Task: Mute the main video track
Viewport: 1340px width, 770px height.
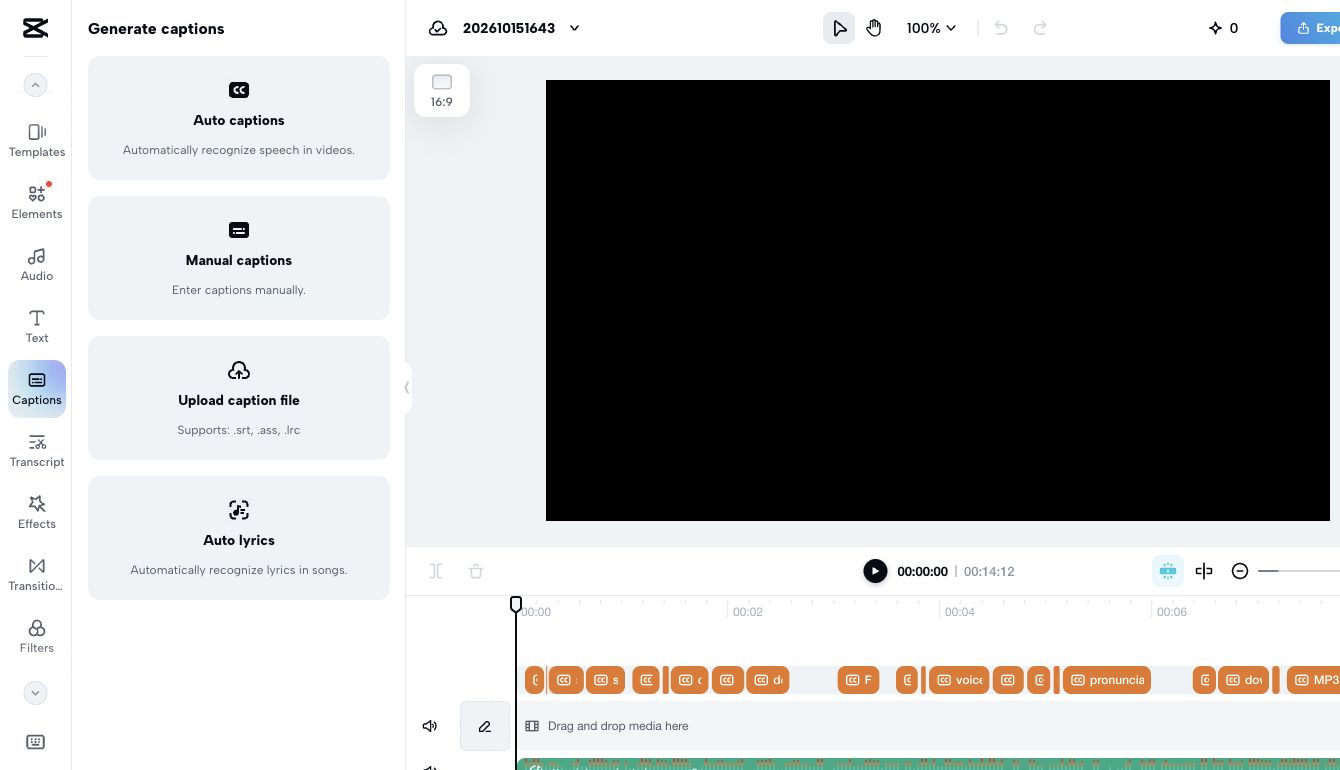Action: coord(430,726)
